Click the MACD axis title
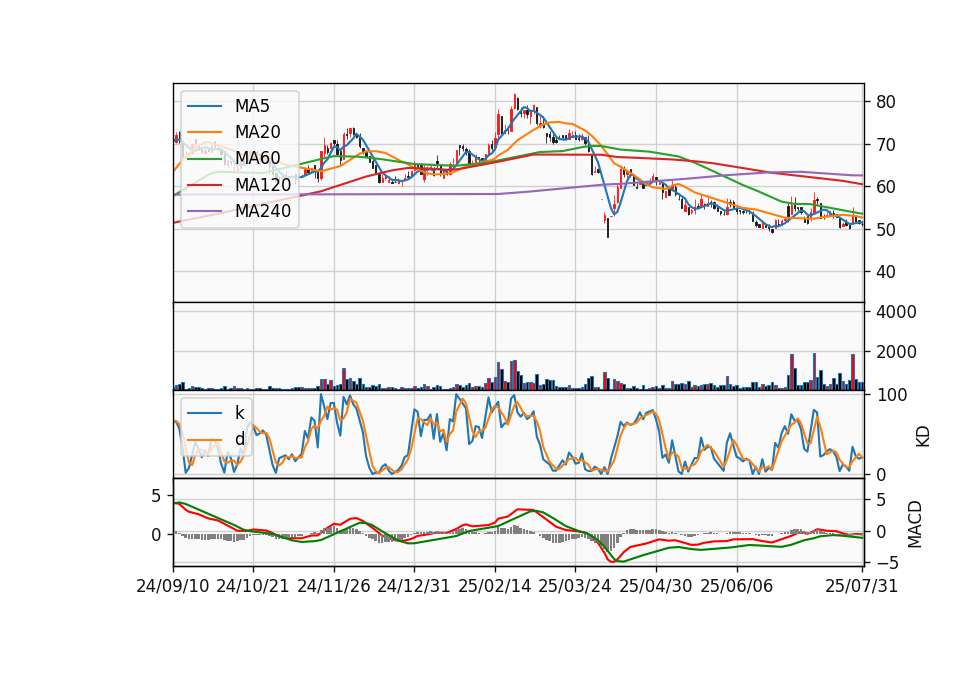Screen dimensions: 960x690 coord(915,524)
